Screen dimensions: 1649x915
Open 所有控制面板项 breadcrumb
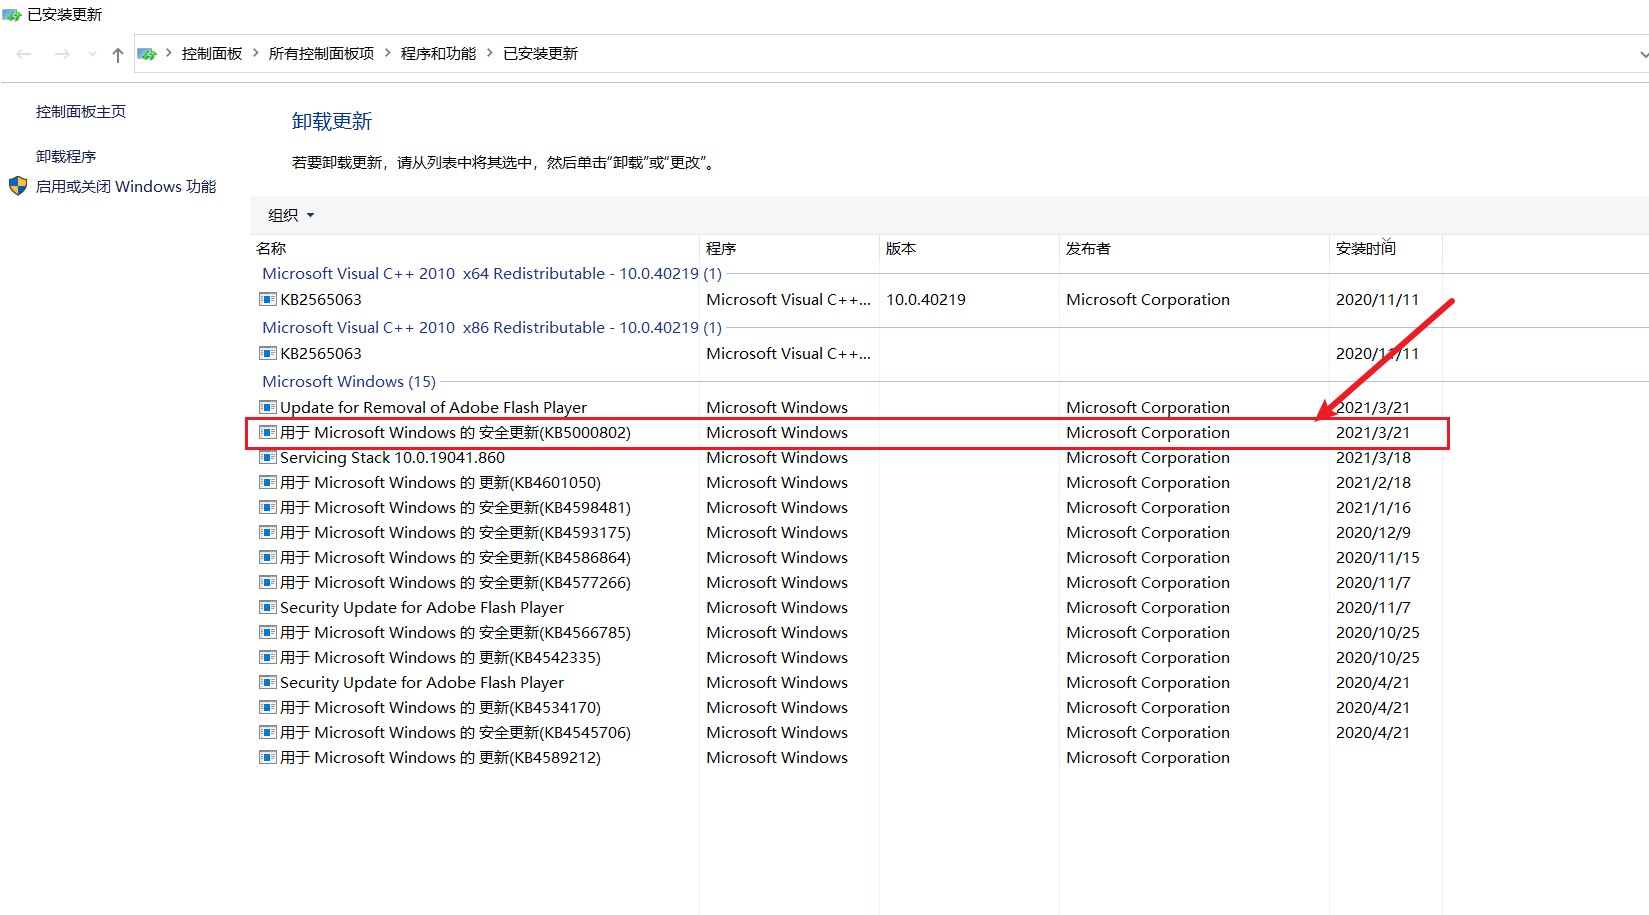(321, 54)
